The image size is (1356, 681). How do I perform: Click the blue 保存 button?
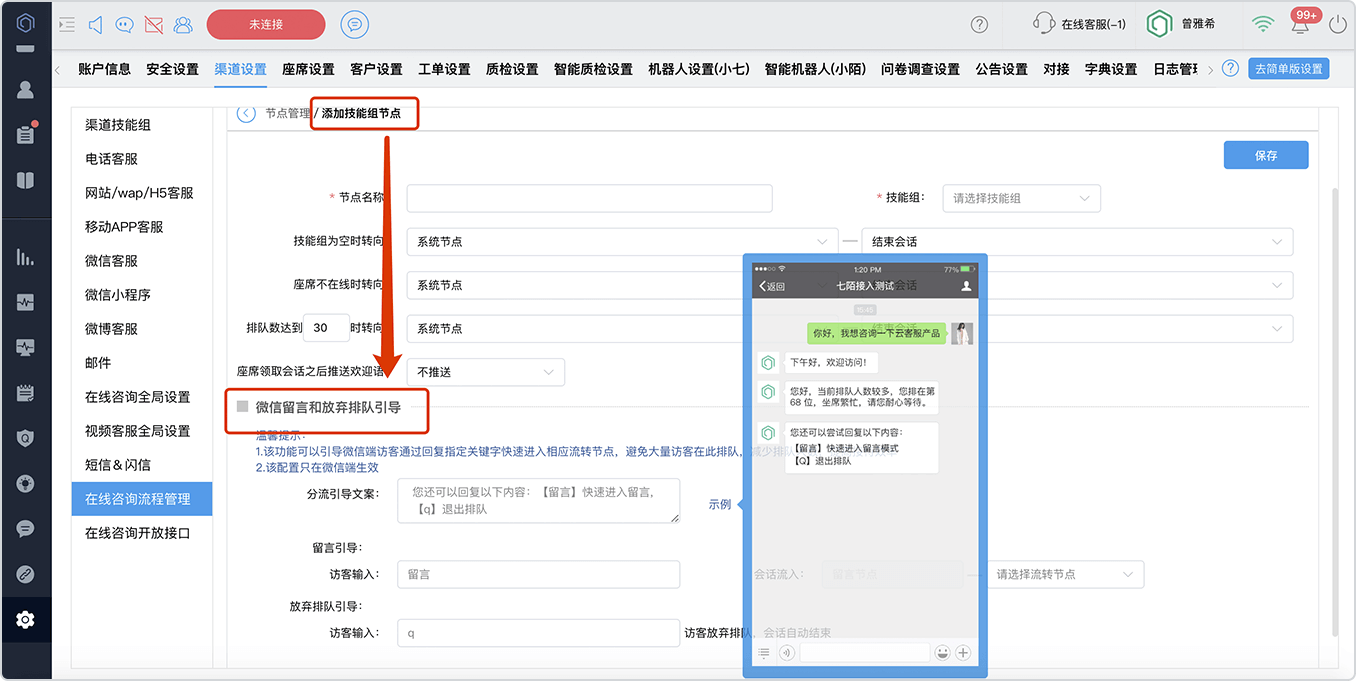click(1266, 155)
